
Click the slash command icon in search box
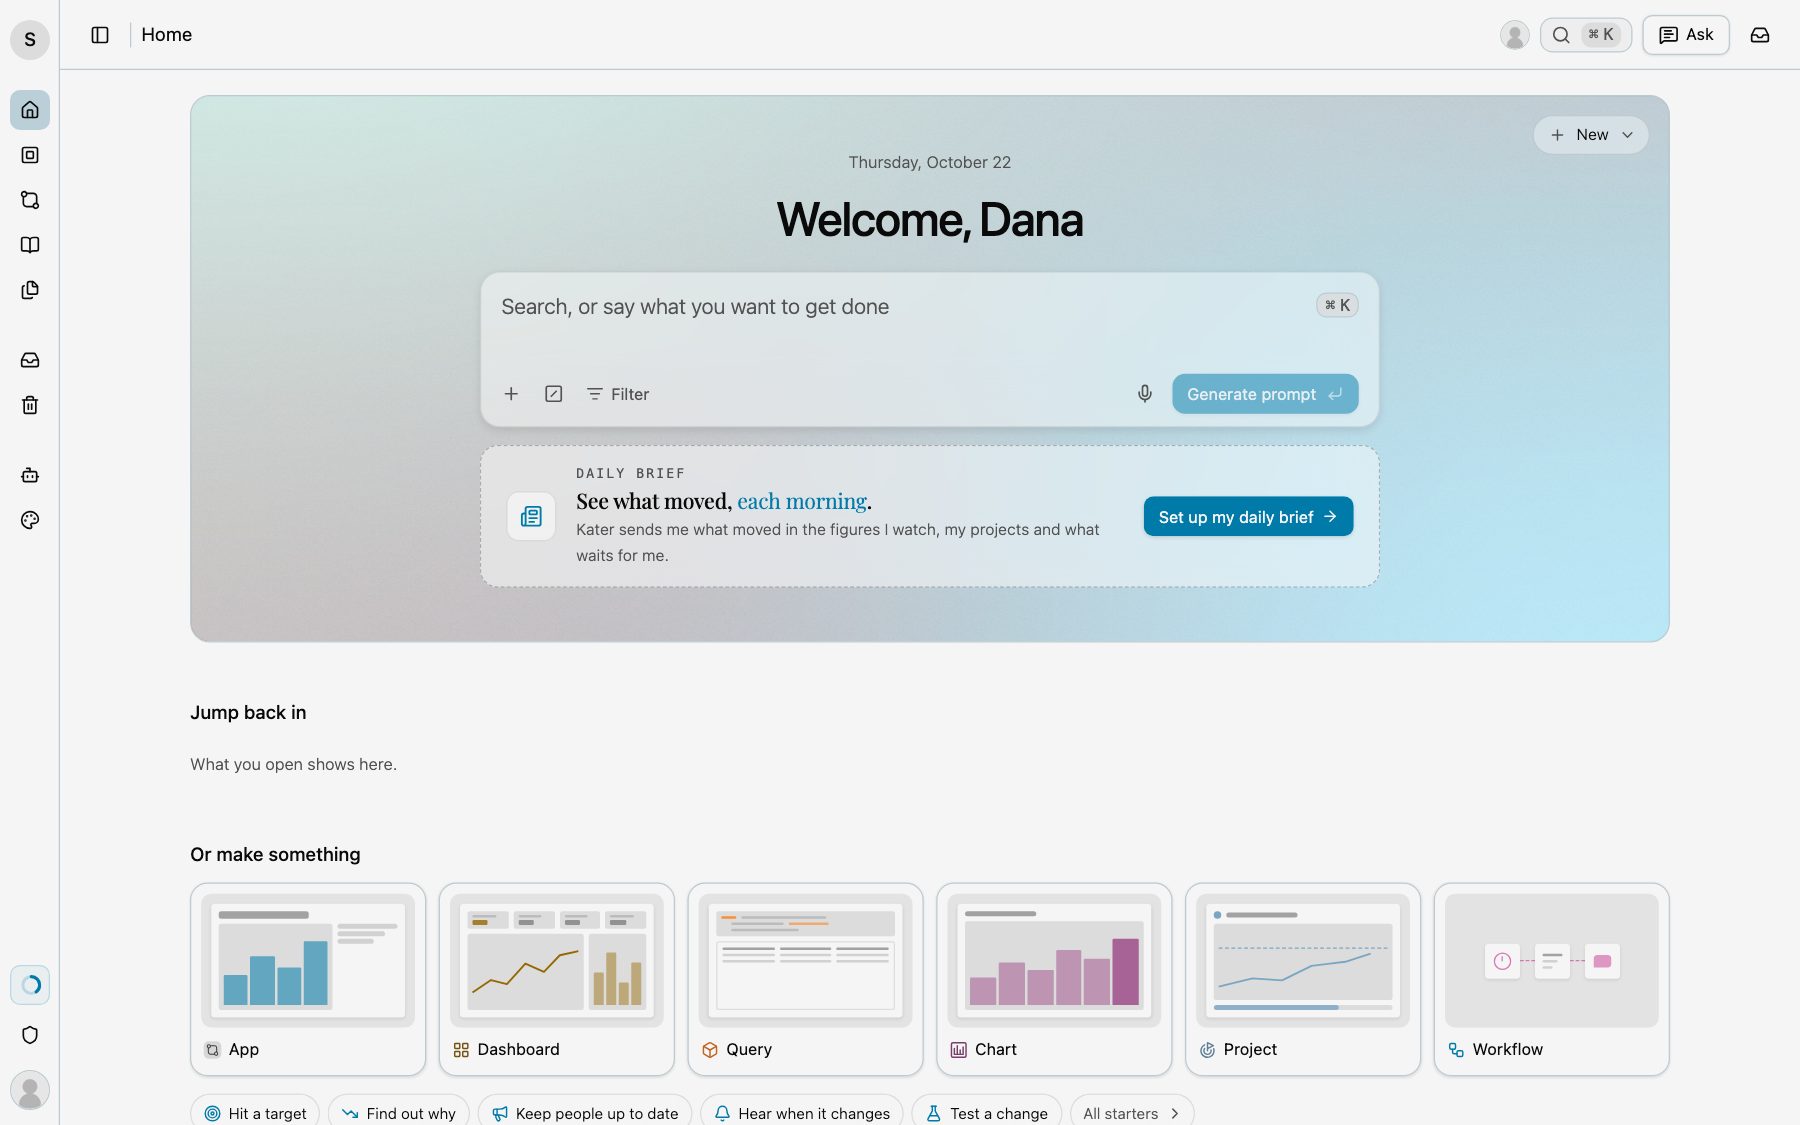pyautogui.click(x=553, y=394)
